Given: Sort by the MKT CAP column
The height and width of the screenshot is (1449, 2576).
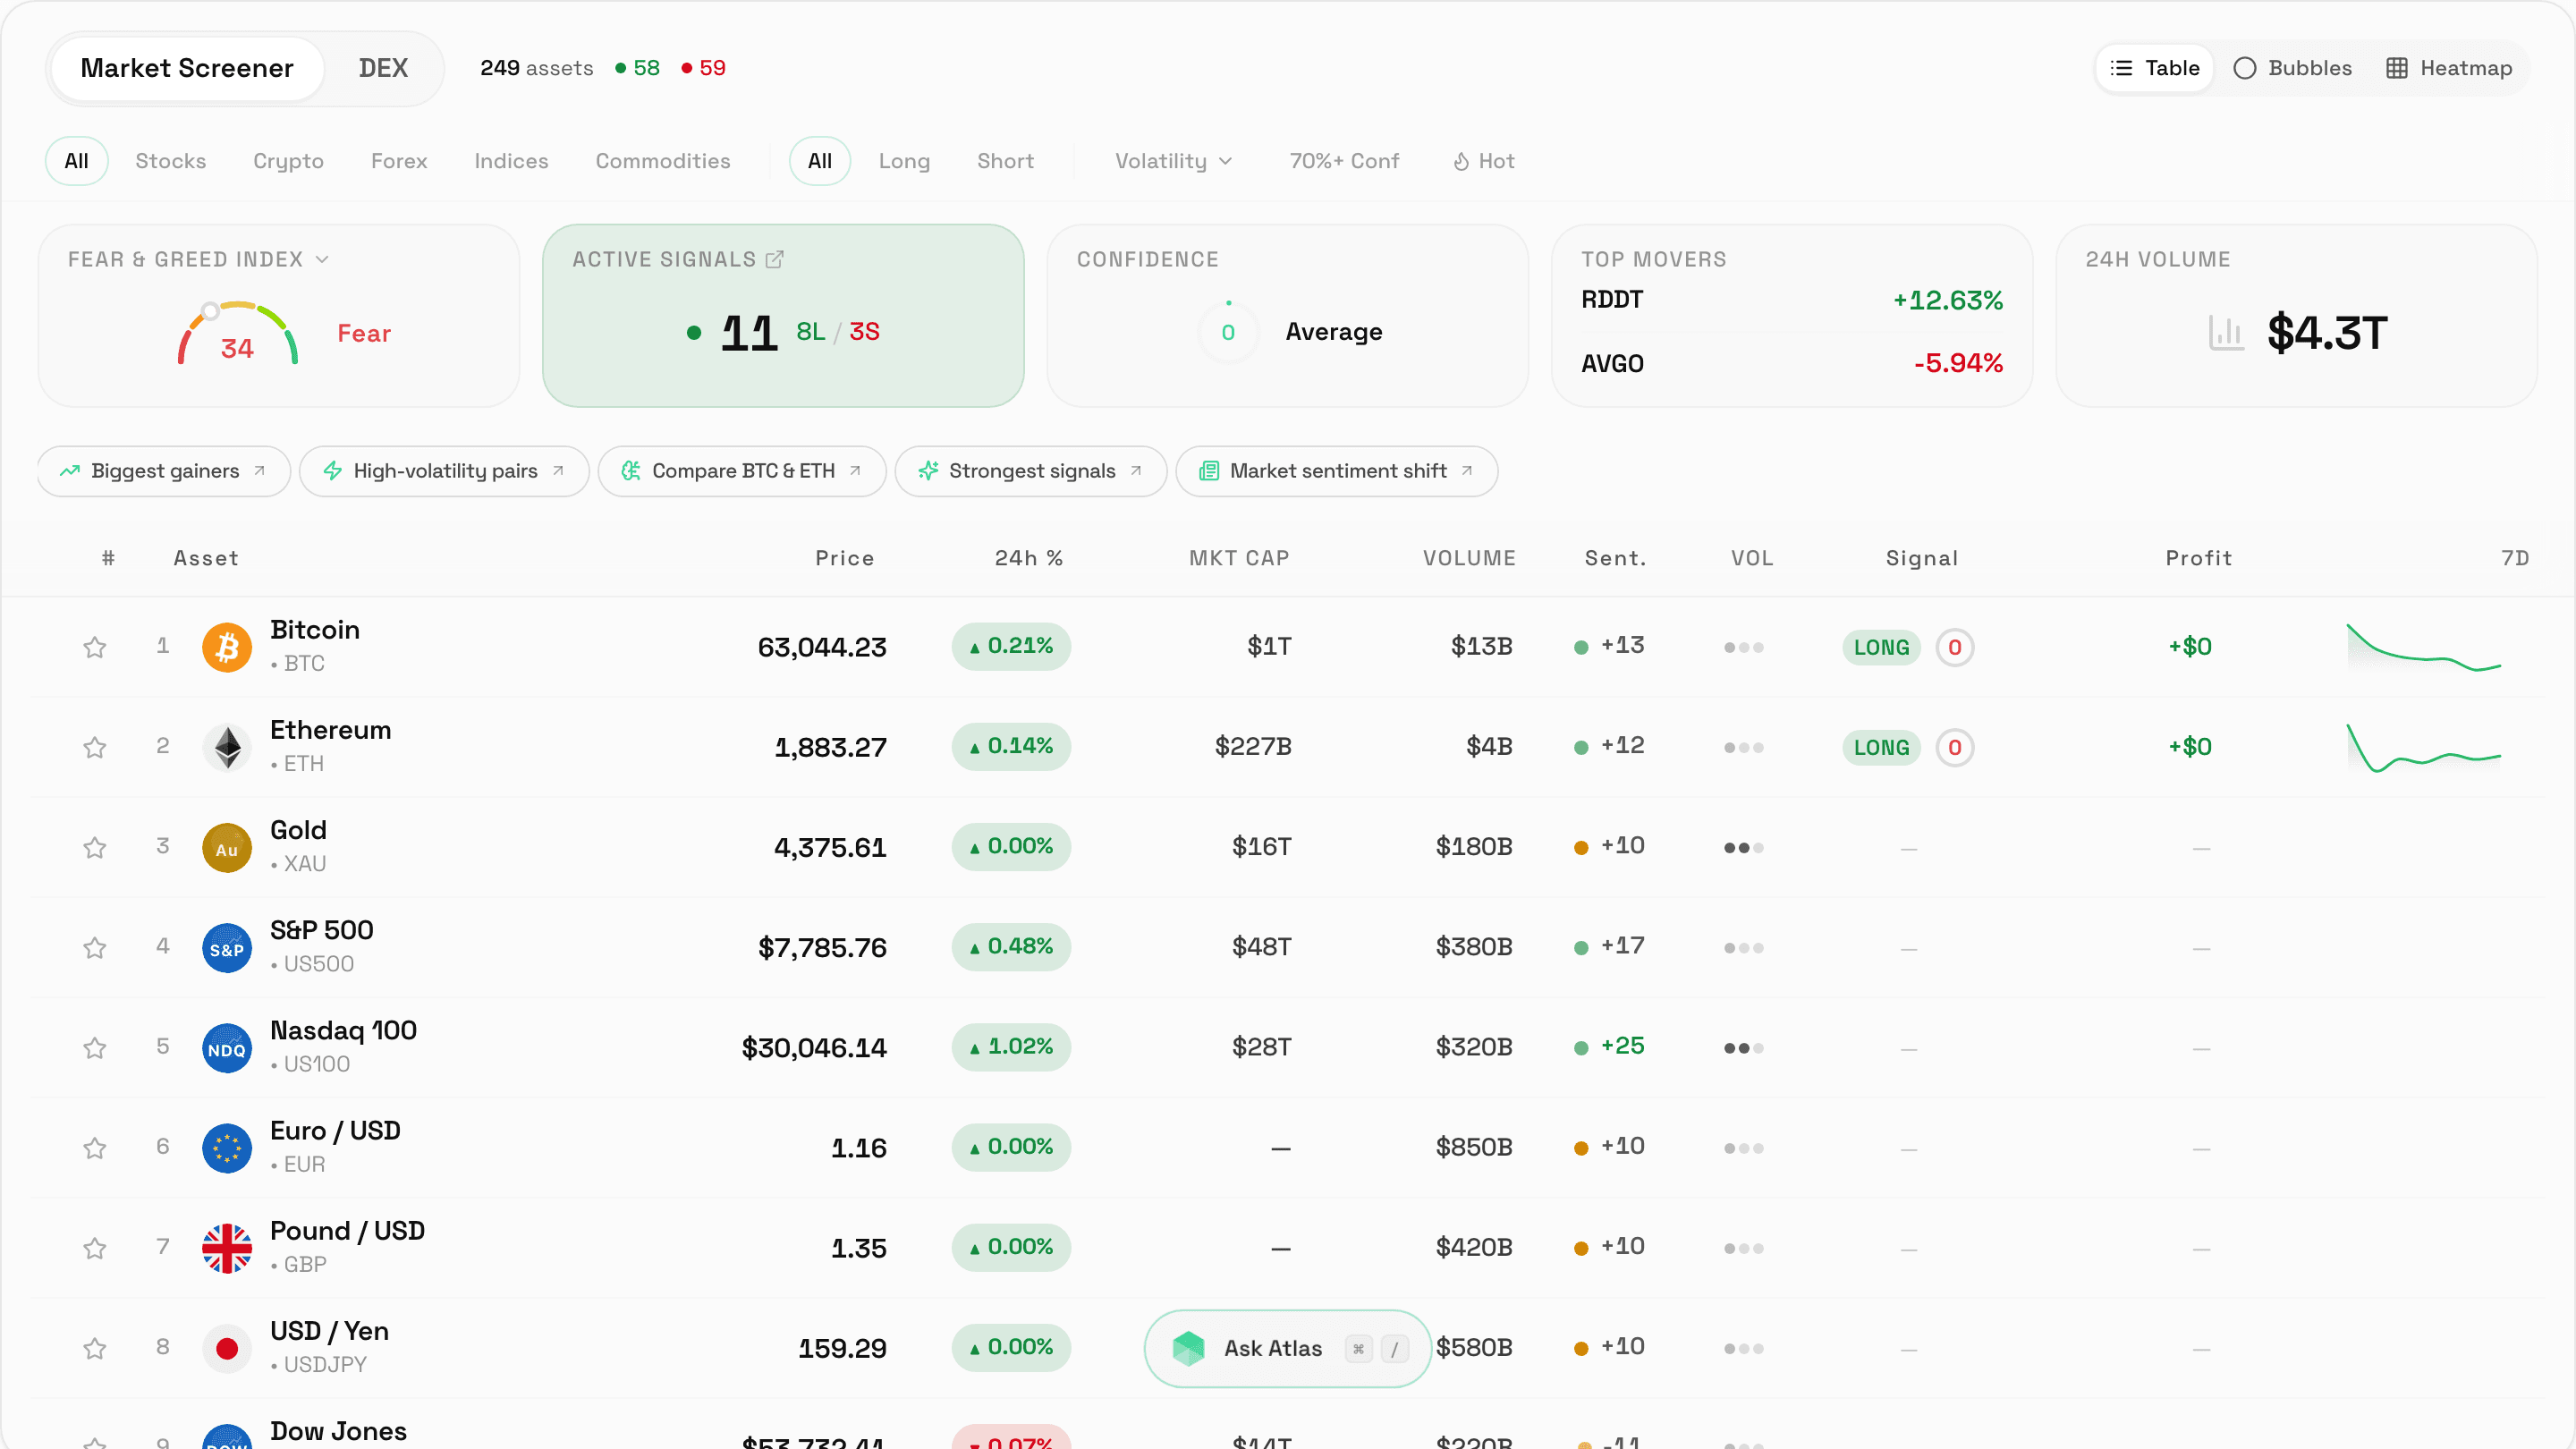Looking at the screenshot, I should [x=1239, y=558].
